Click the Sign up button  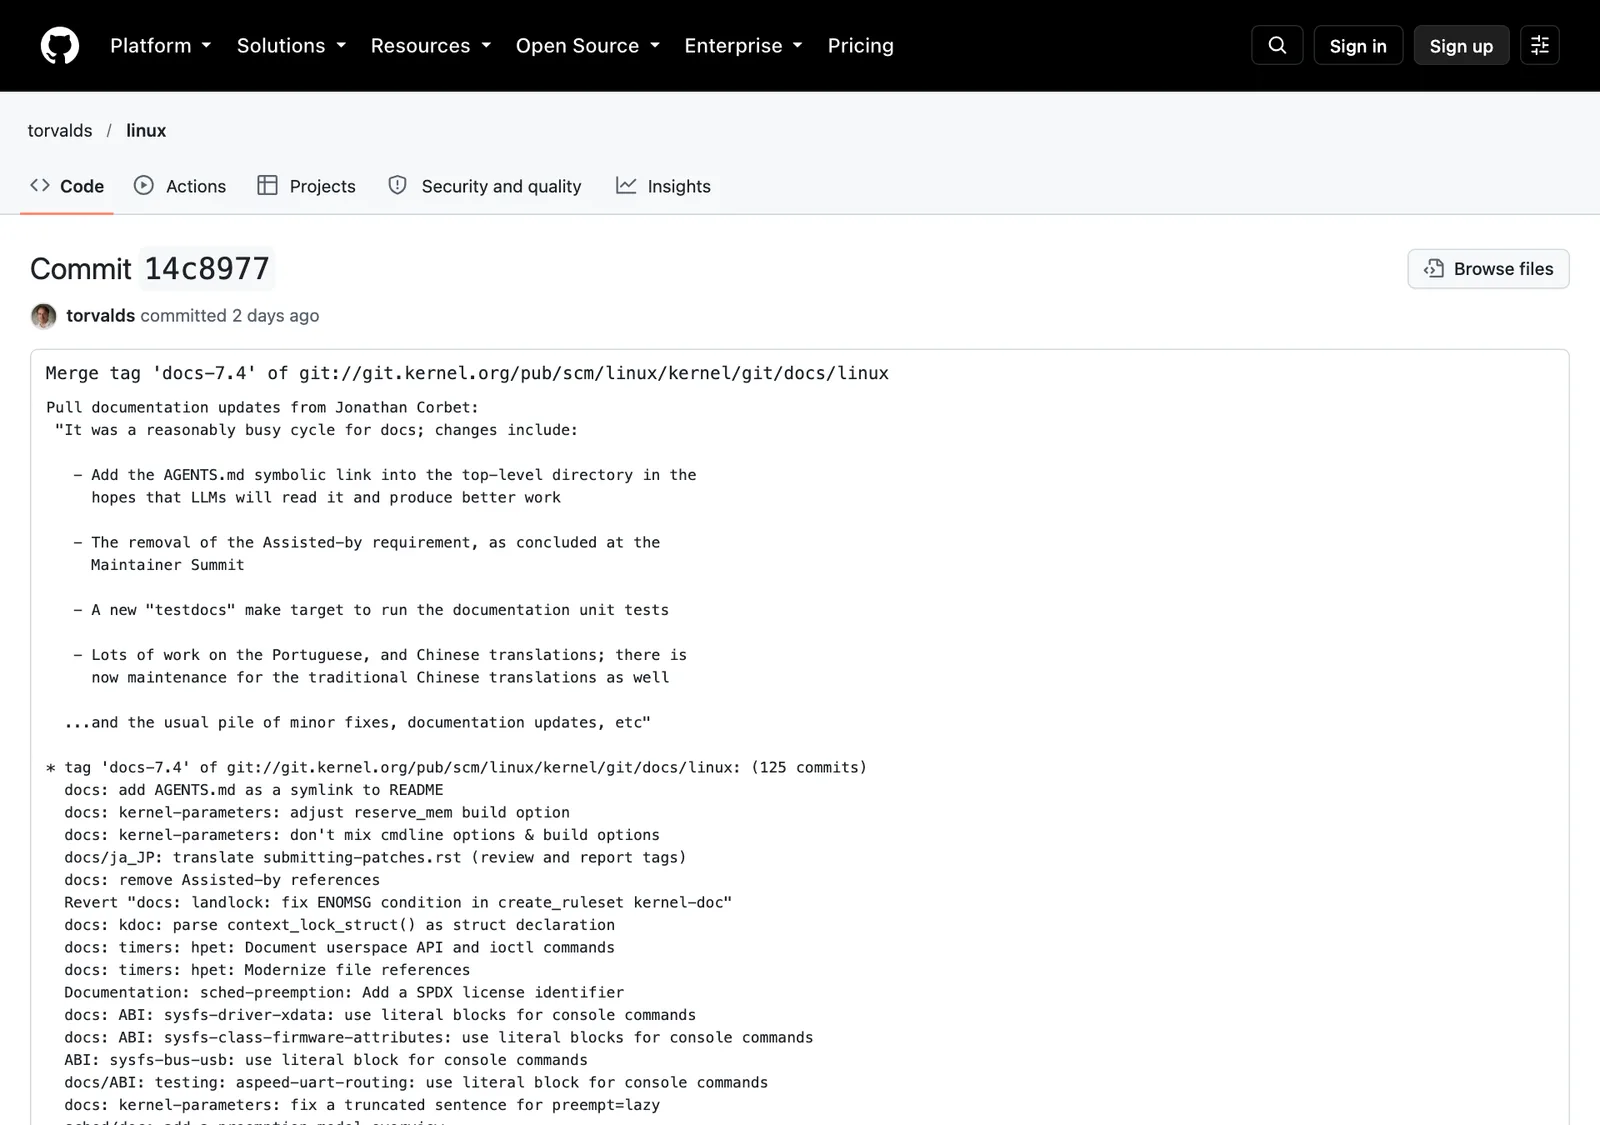tap(1461, 46)
